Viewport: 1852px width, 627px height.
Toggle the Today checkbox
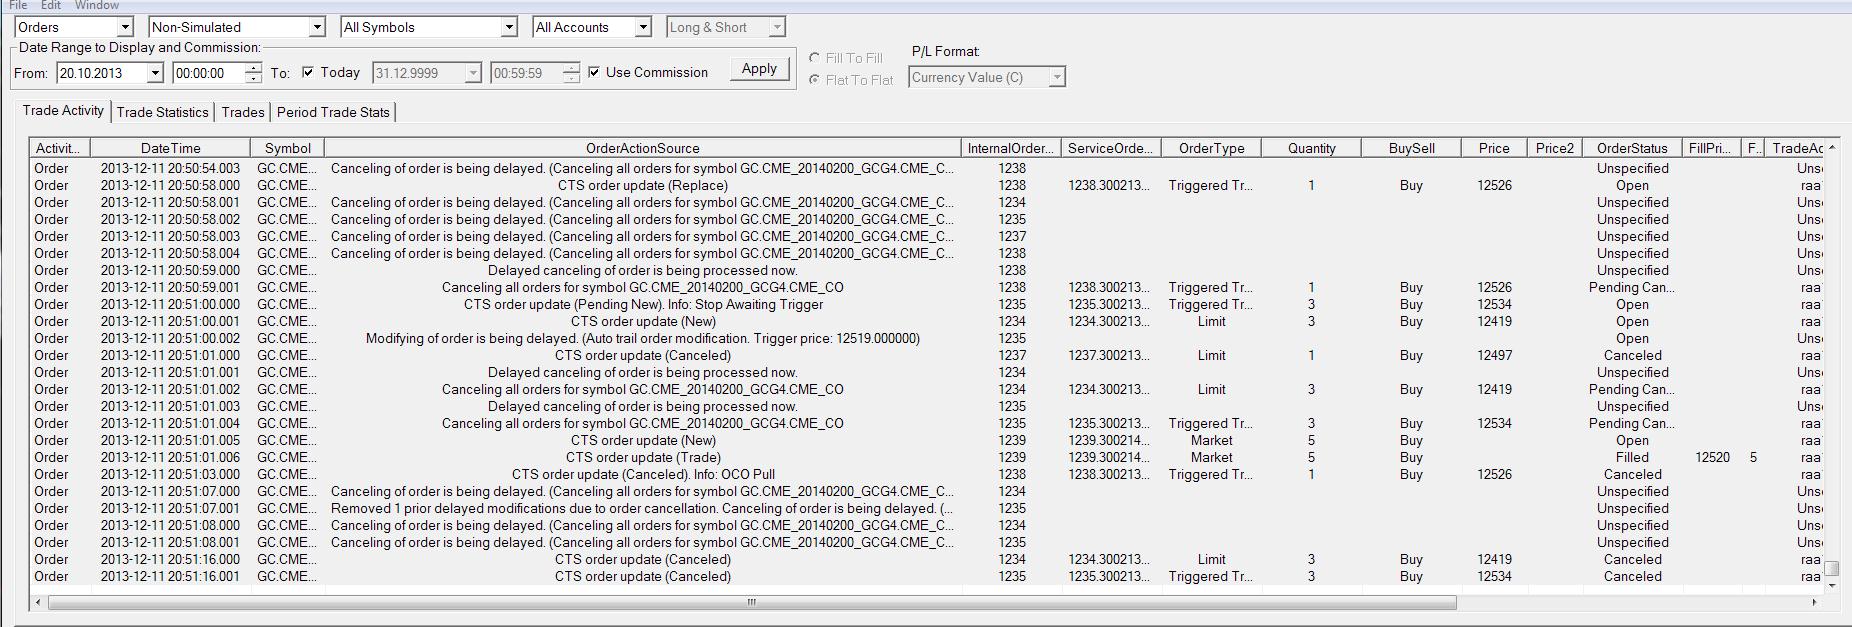pos(308,72)
